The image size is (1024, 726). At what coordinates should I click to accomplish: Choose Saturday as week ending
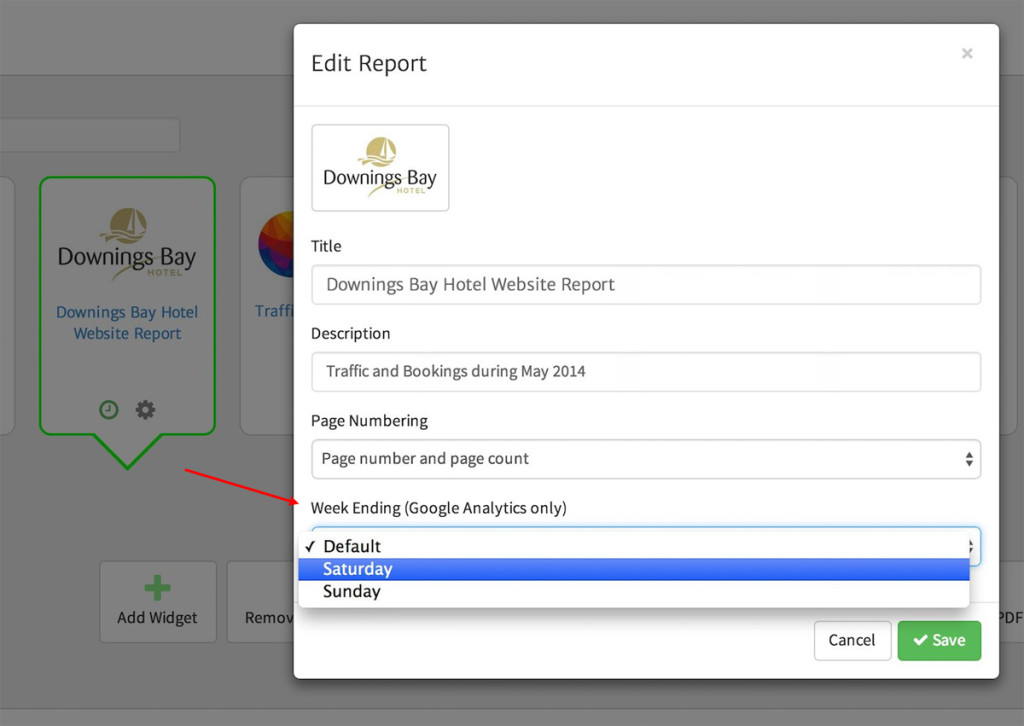tap(357, 569)
